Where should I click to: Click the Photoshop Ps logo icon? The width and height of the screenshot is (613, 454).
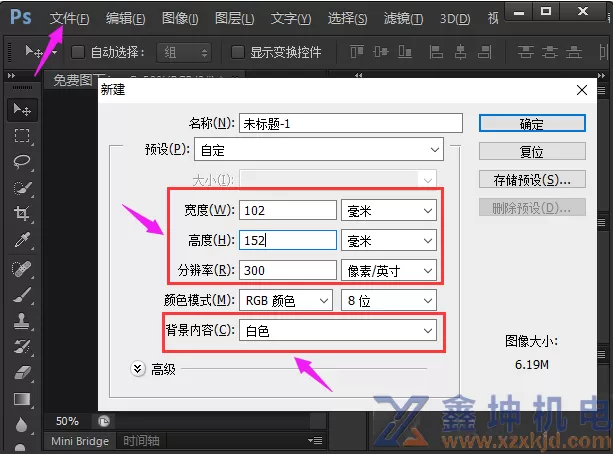tap(20, 17)
